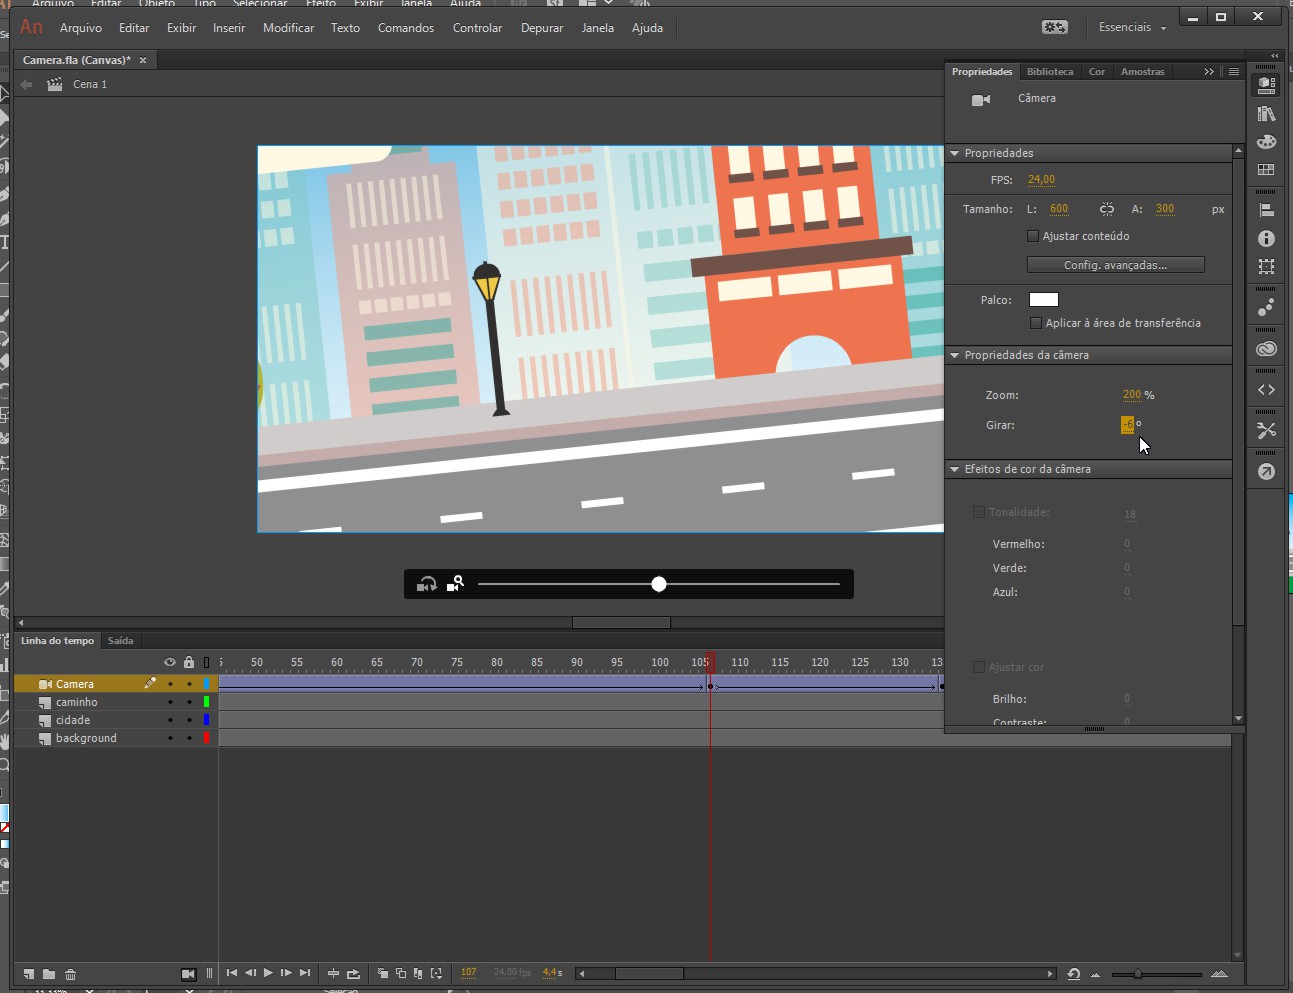Collapse Efeitos de cor da câmera section
The image size is (1293, 993).
955,469
